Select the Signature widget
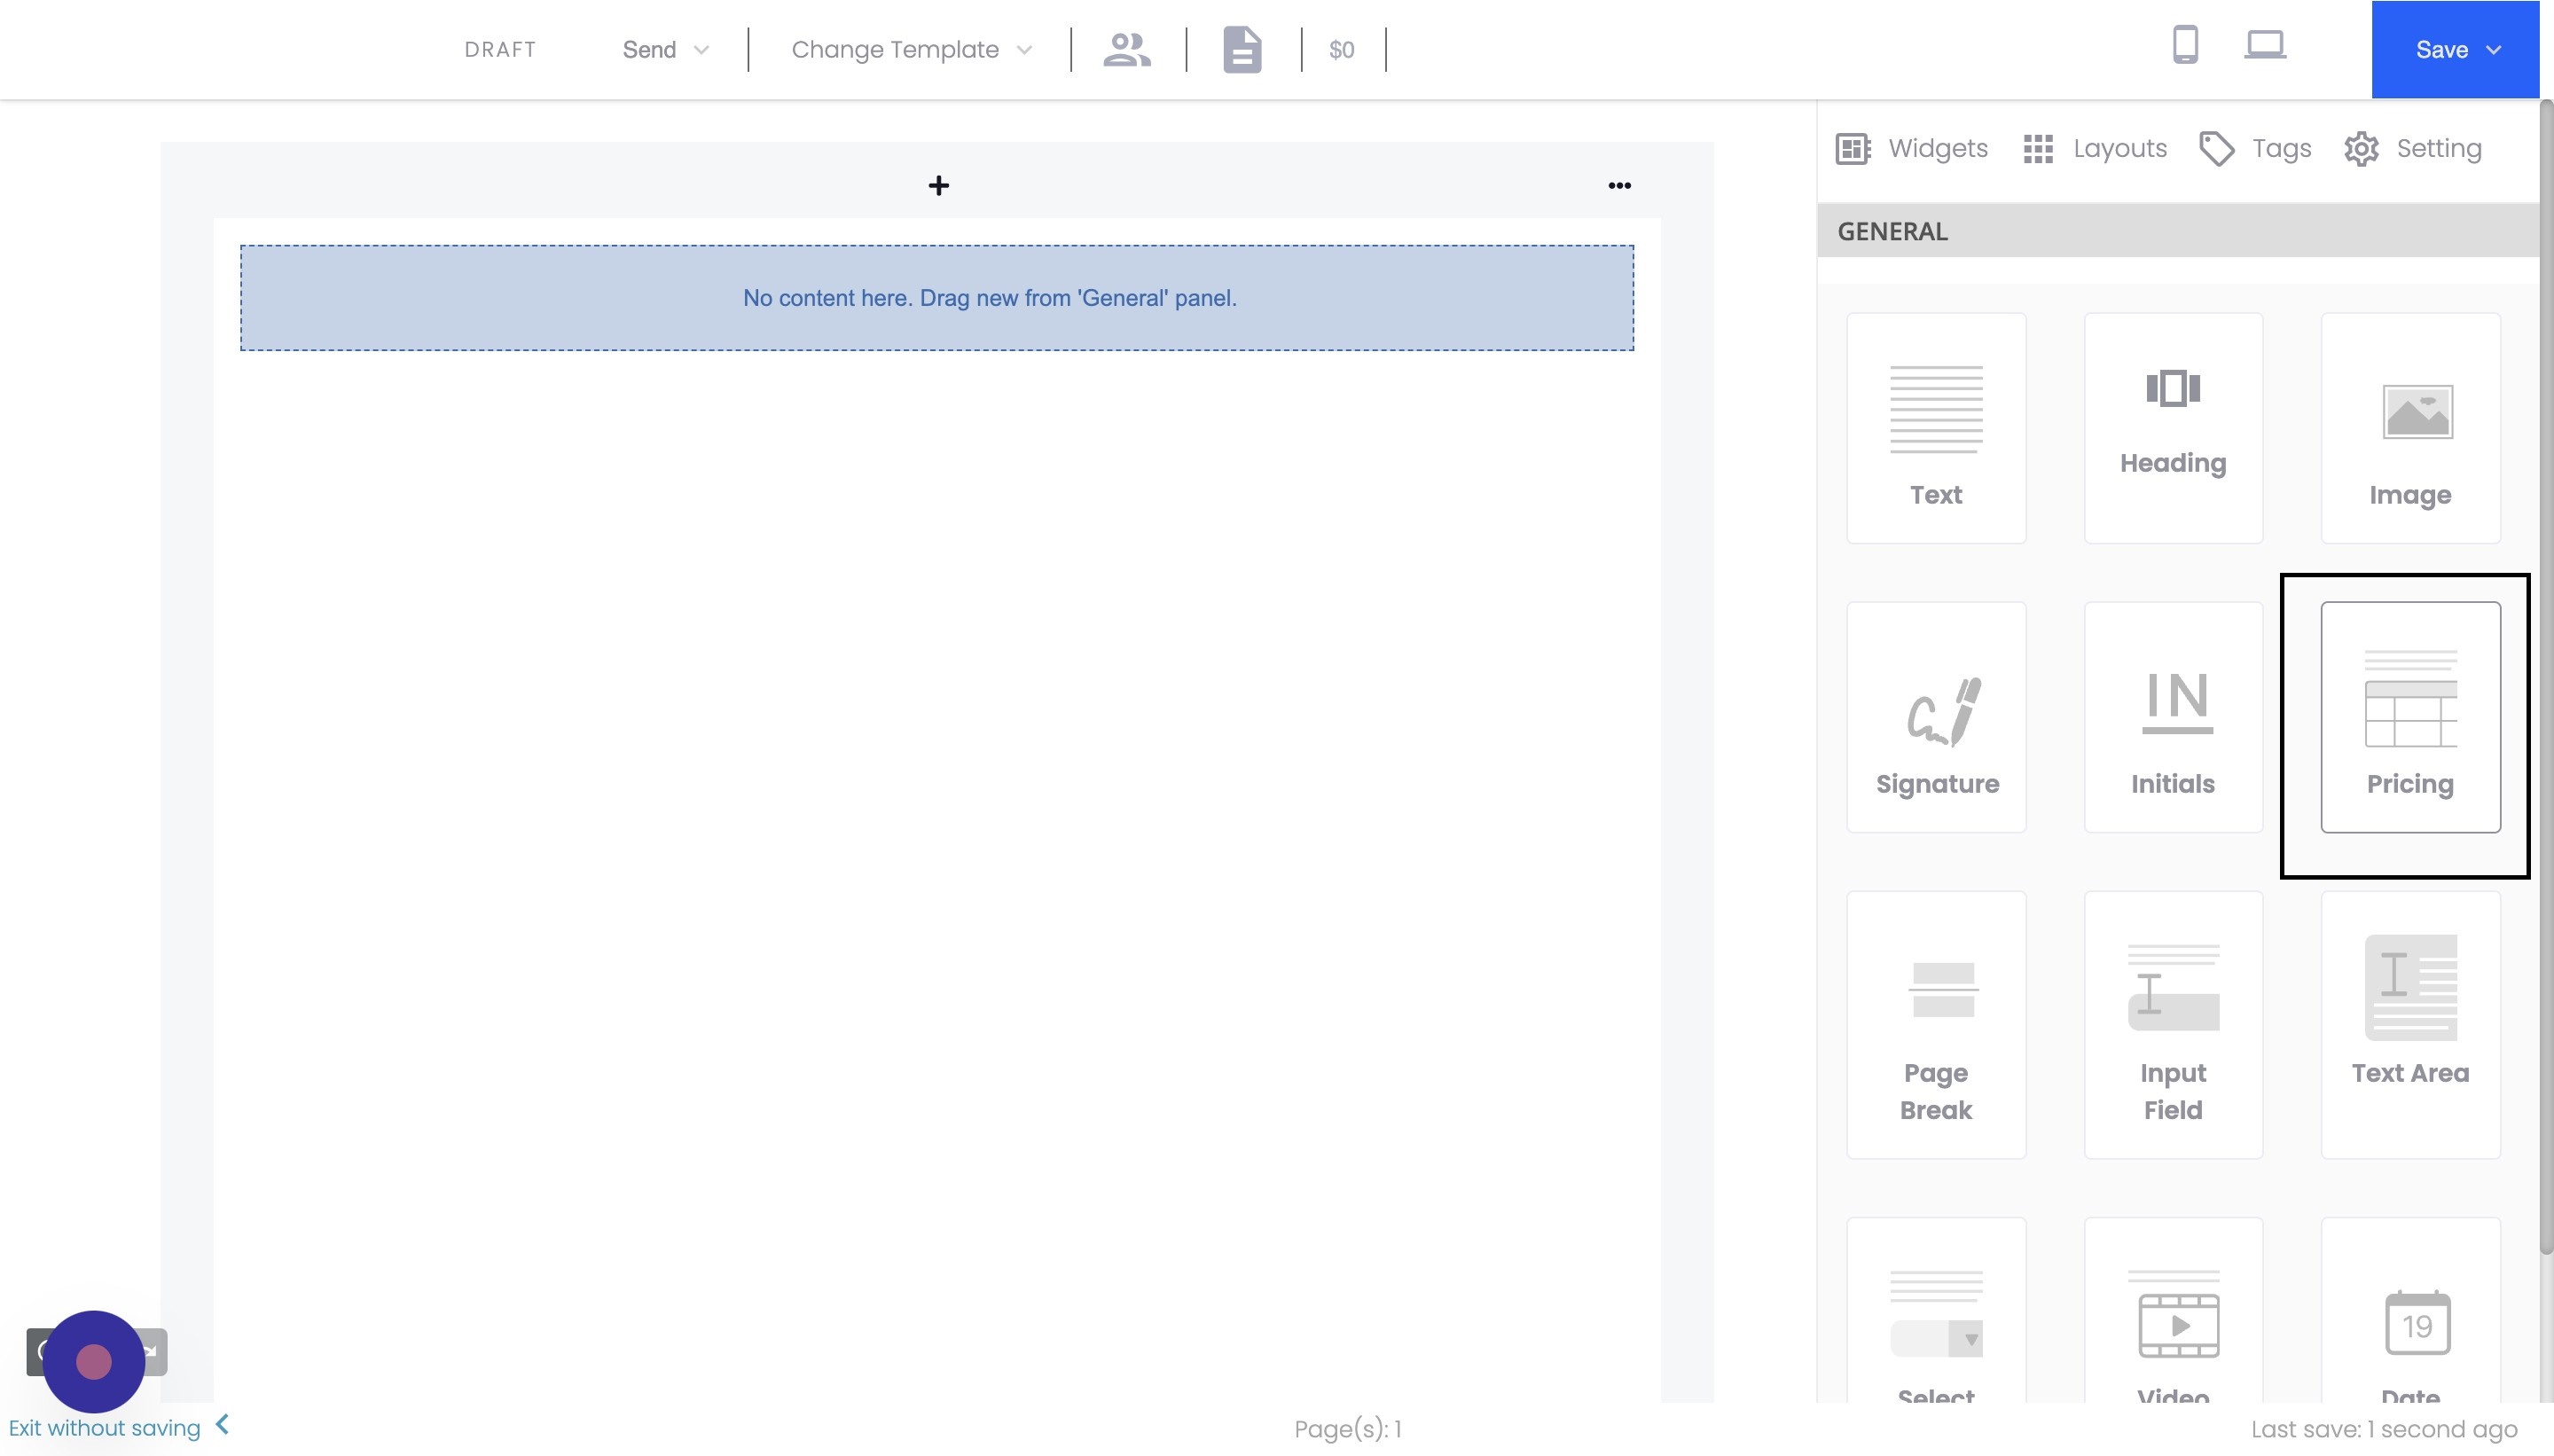Viewport: 2554px width, 1456px height. pyautogui.click(x=1935, y=717)
